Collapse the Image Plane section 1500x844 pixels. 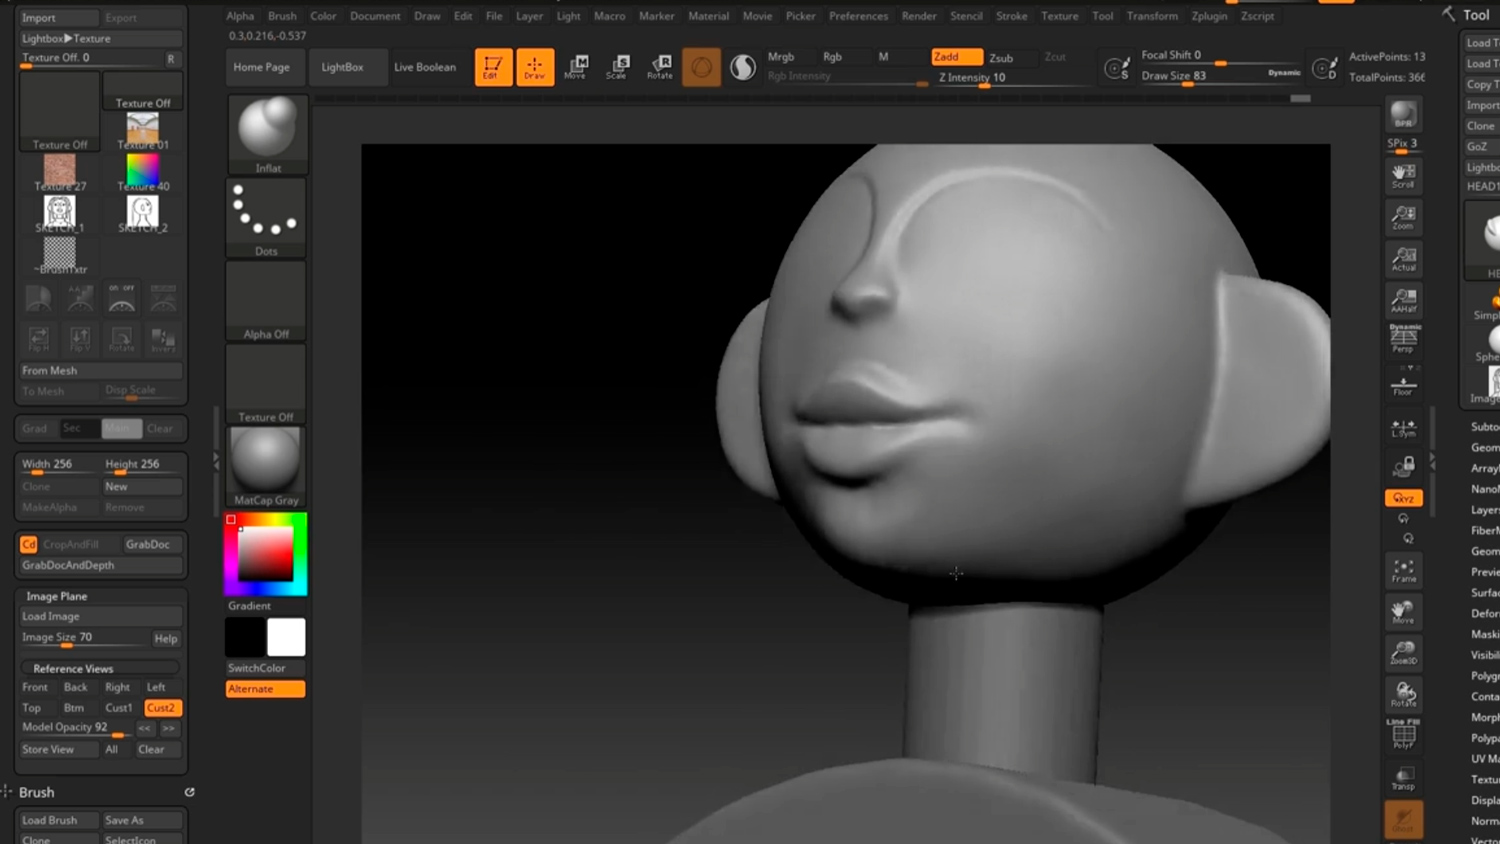click(x=57, y=596)
